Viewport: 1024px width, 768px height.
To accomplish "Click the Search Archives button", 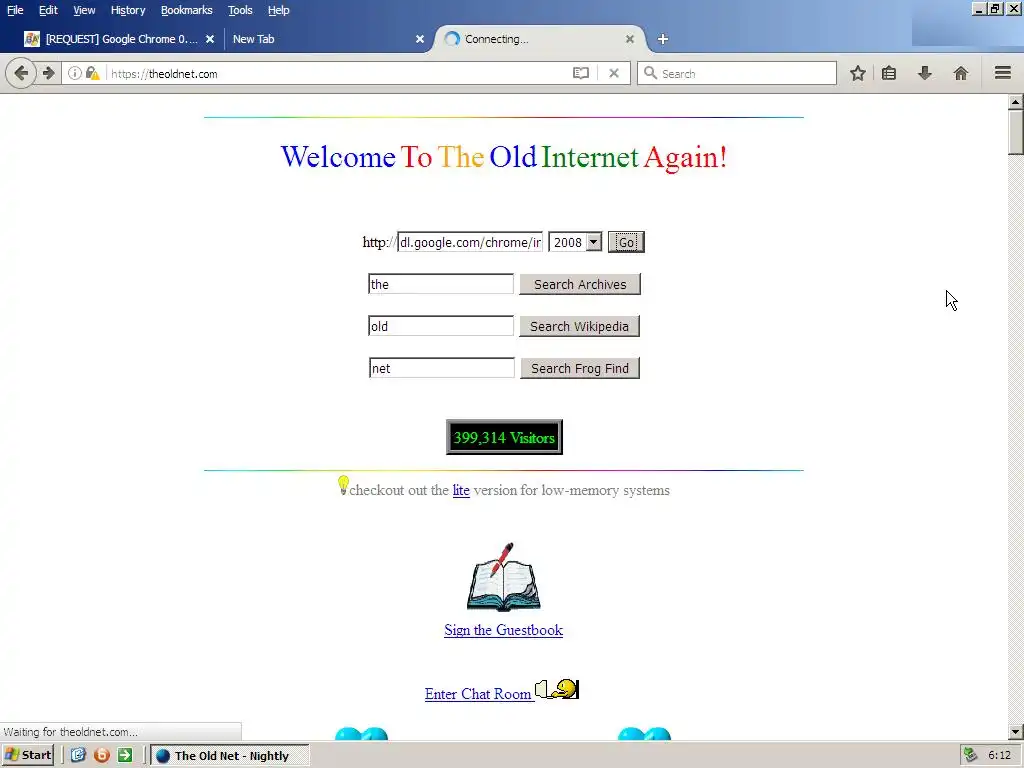I will (x=580, y=284).
